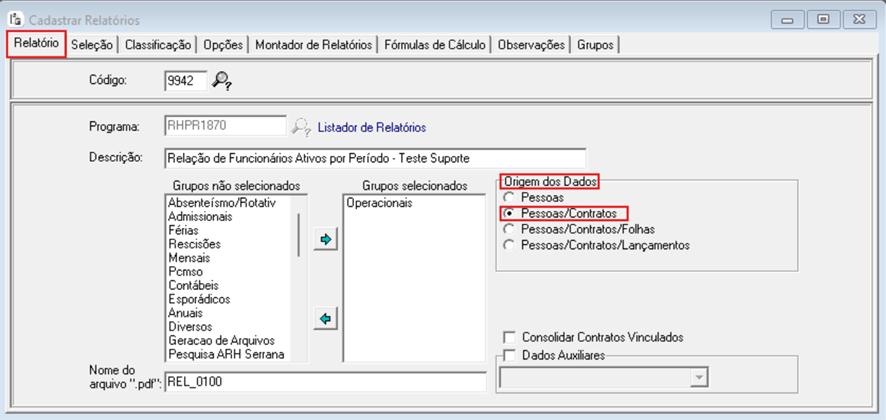Enable Consolidar Contratos Vinculados checkbox
Image resolution: width=886 pixels, height=420 pixels.
511,337
